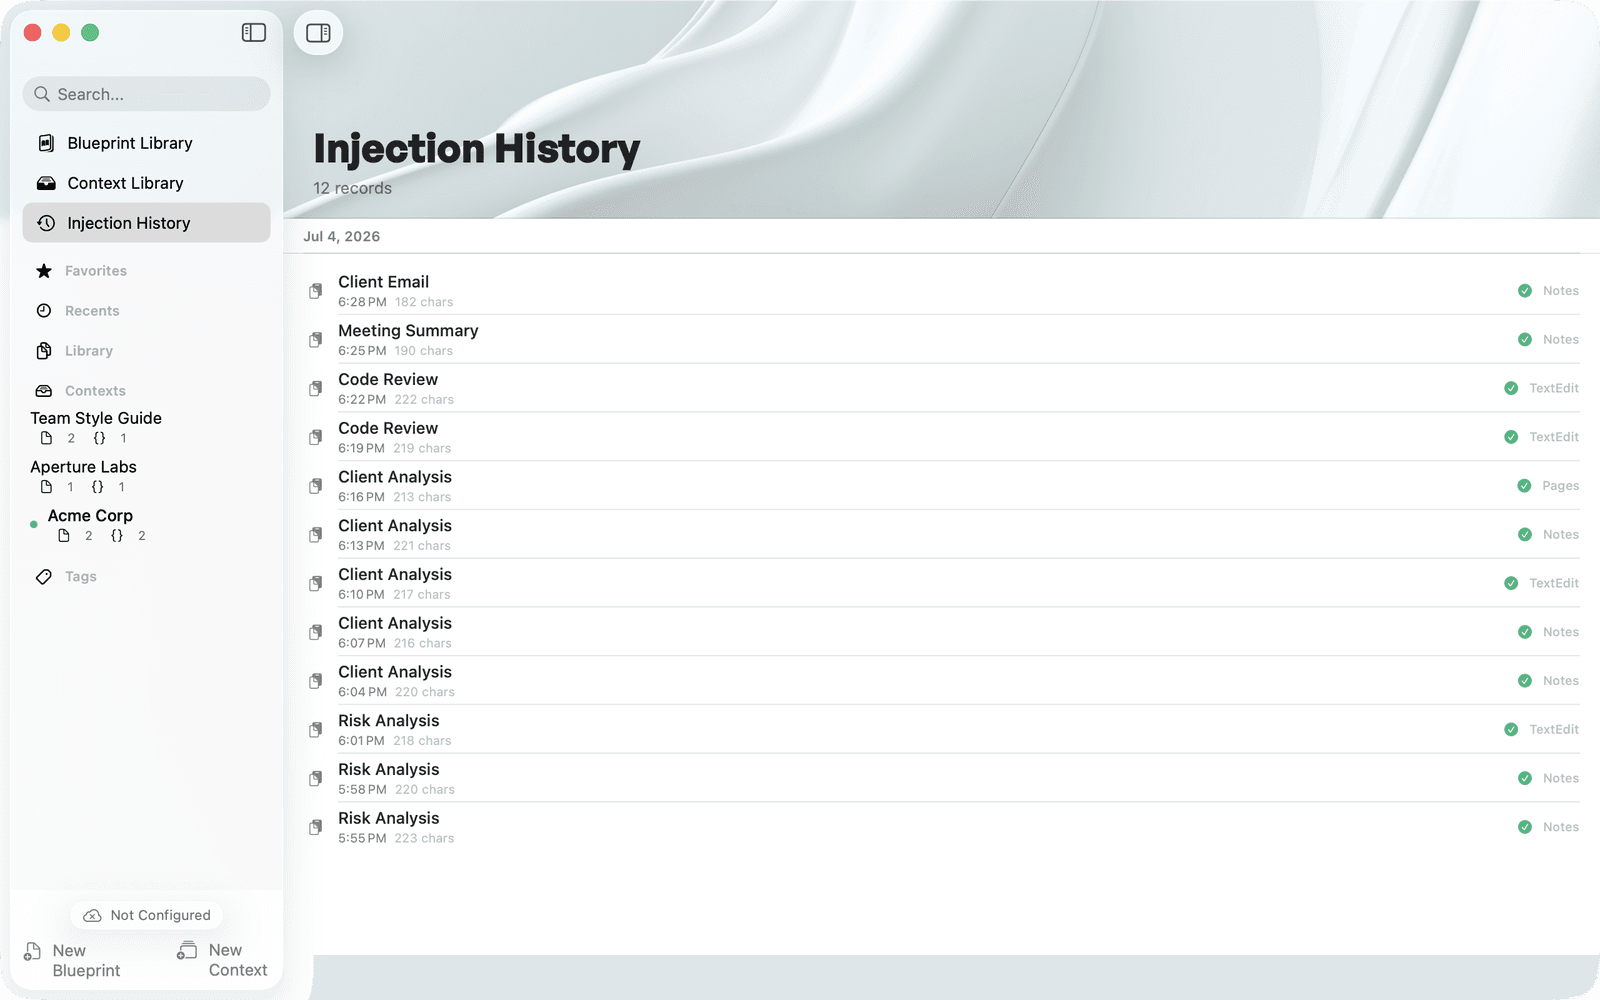Open the Client Analysis record at 6:13 PM
Image resolution: width=1600 pixels, height=1000 pixels.
942,535
